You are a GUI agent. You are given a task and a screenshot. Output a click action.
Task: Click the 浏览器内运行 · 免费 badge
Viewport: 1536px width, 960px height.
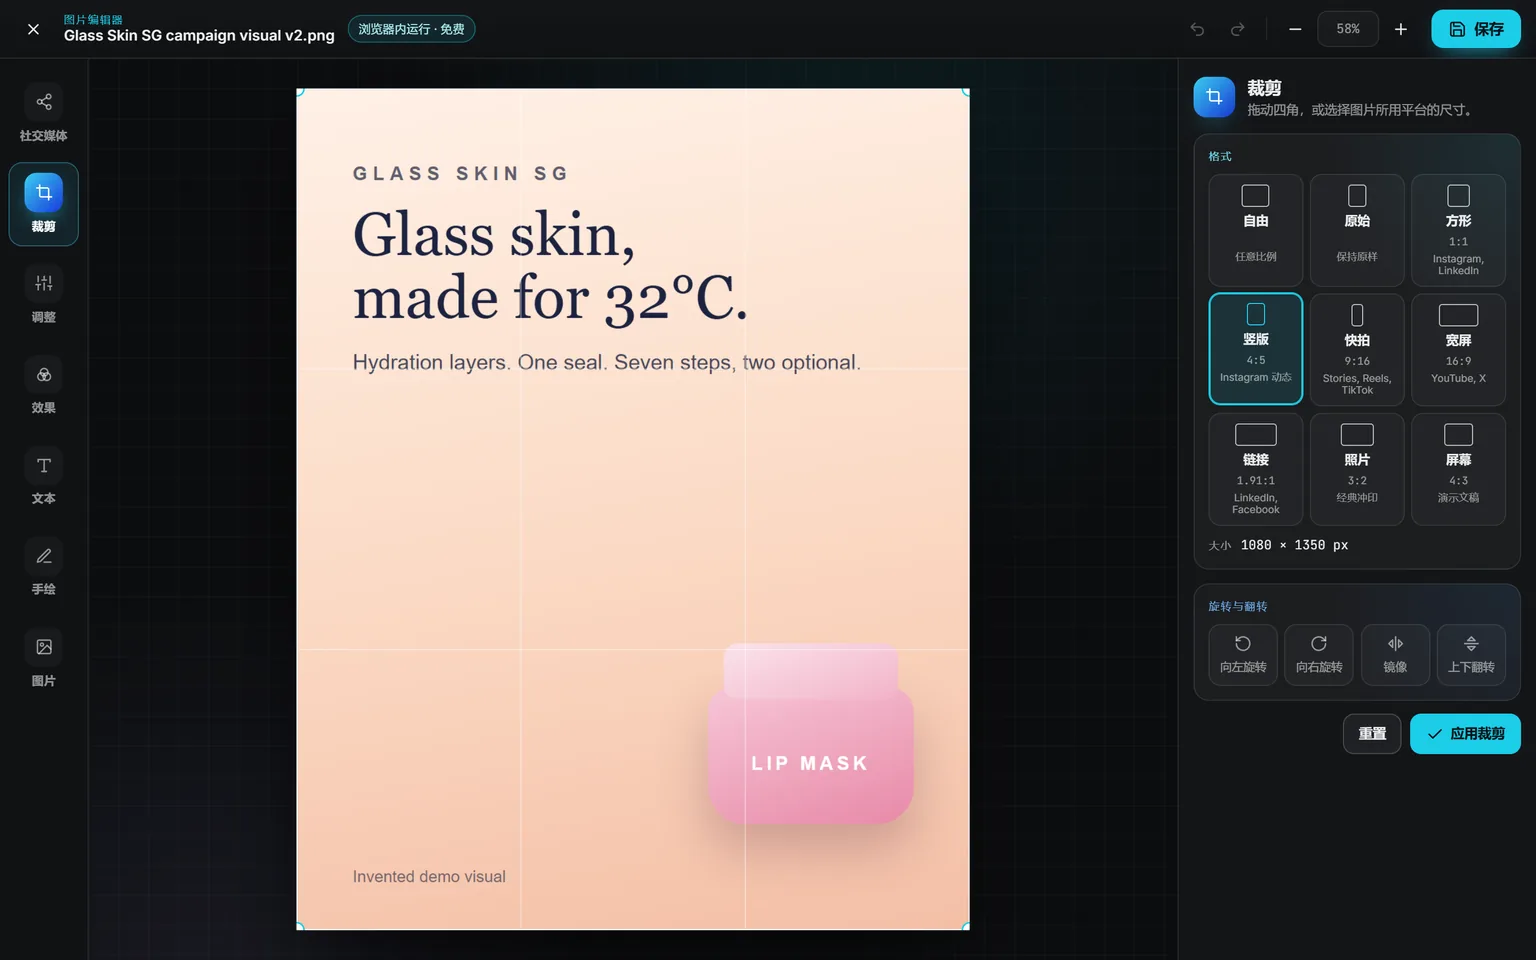click(x=411, y=29)
